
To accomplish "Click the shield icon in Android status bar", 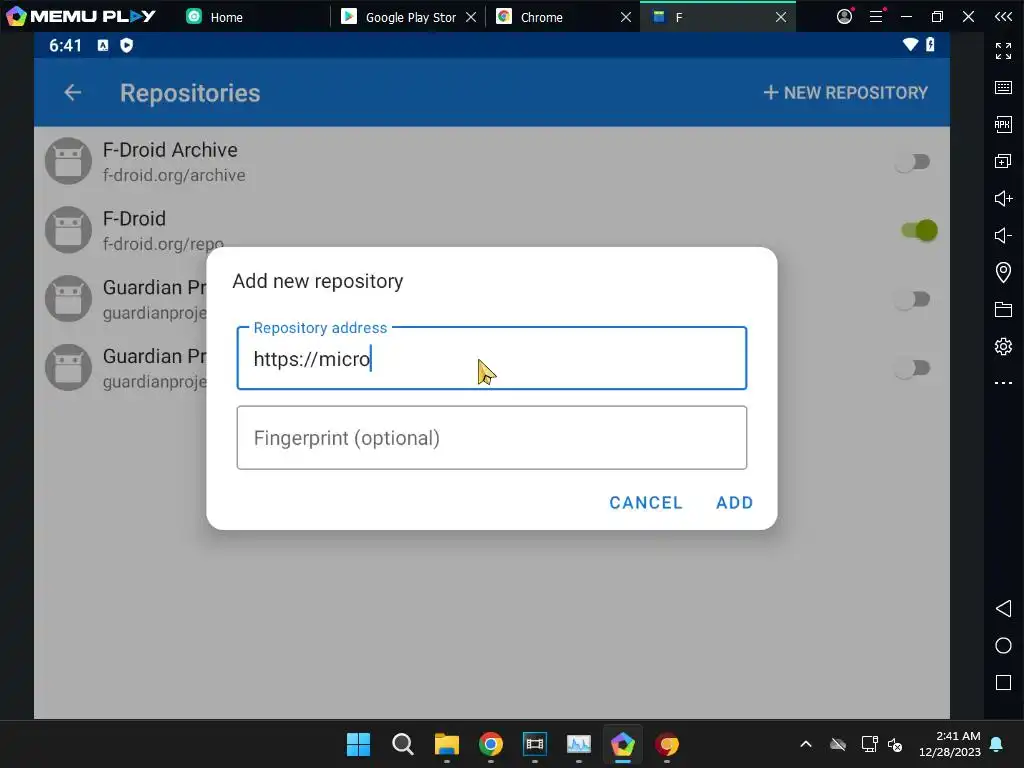I will (x=127, y=45).
